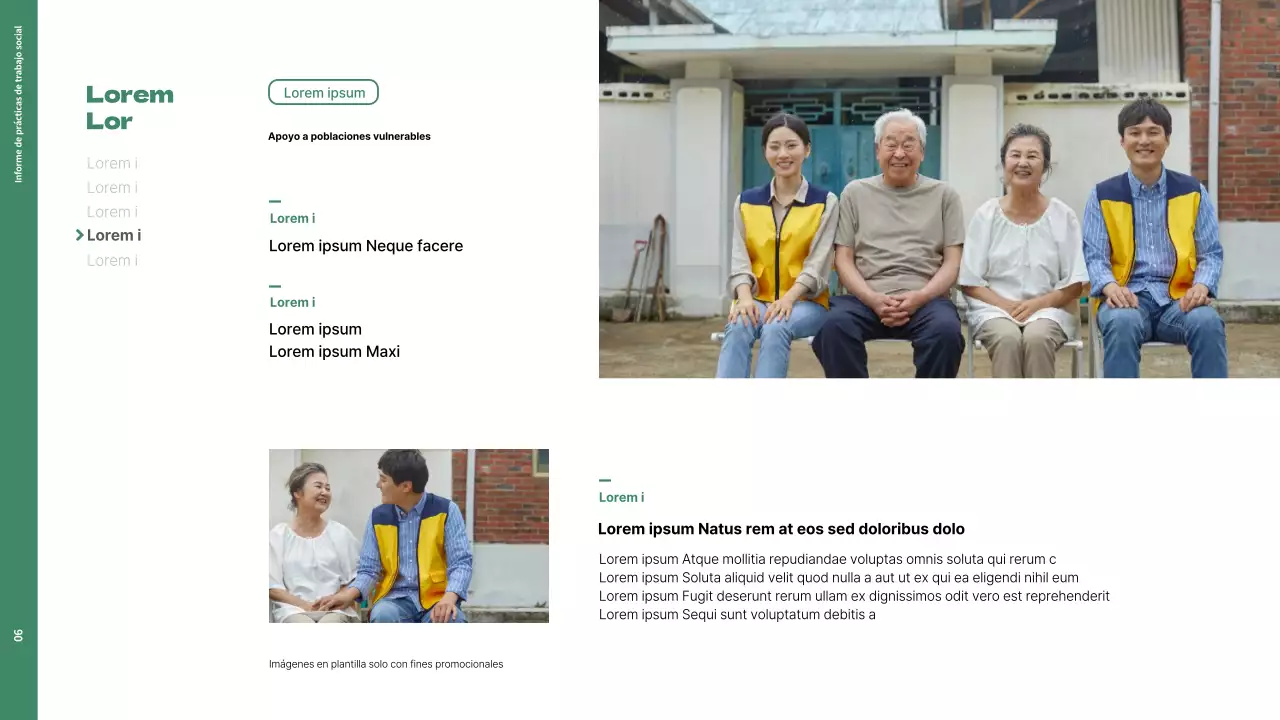Click the chevron arrow beside the active menu item

[x=80, y=235]
